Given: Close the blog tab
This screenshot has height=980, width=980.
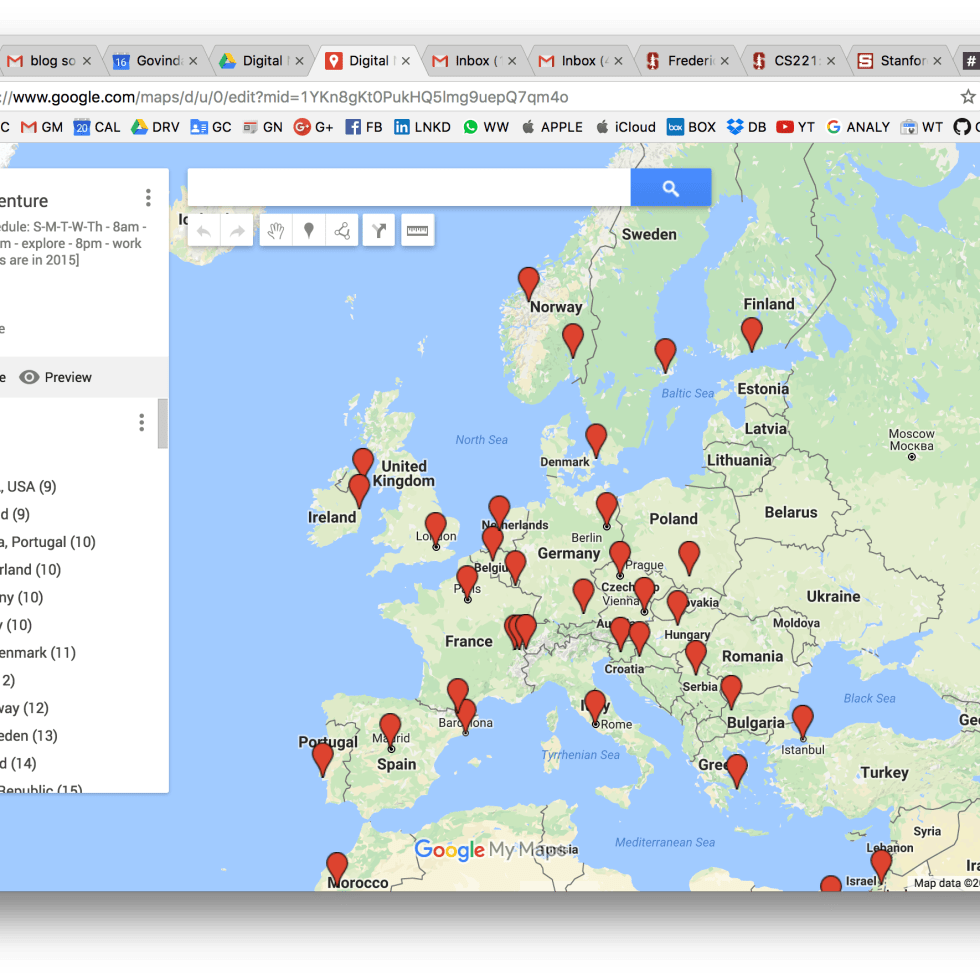Looking at the screenshot, I should tap(87, 61).
